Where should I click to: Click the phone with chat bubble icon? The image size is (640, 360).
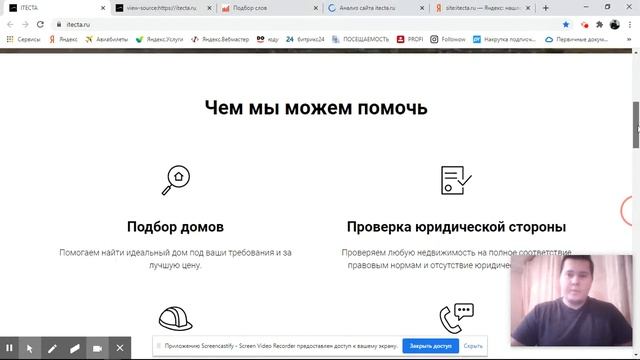pos(456,318)
